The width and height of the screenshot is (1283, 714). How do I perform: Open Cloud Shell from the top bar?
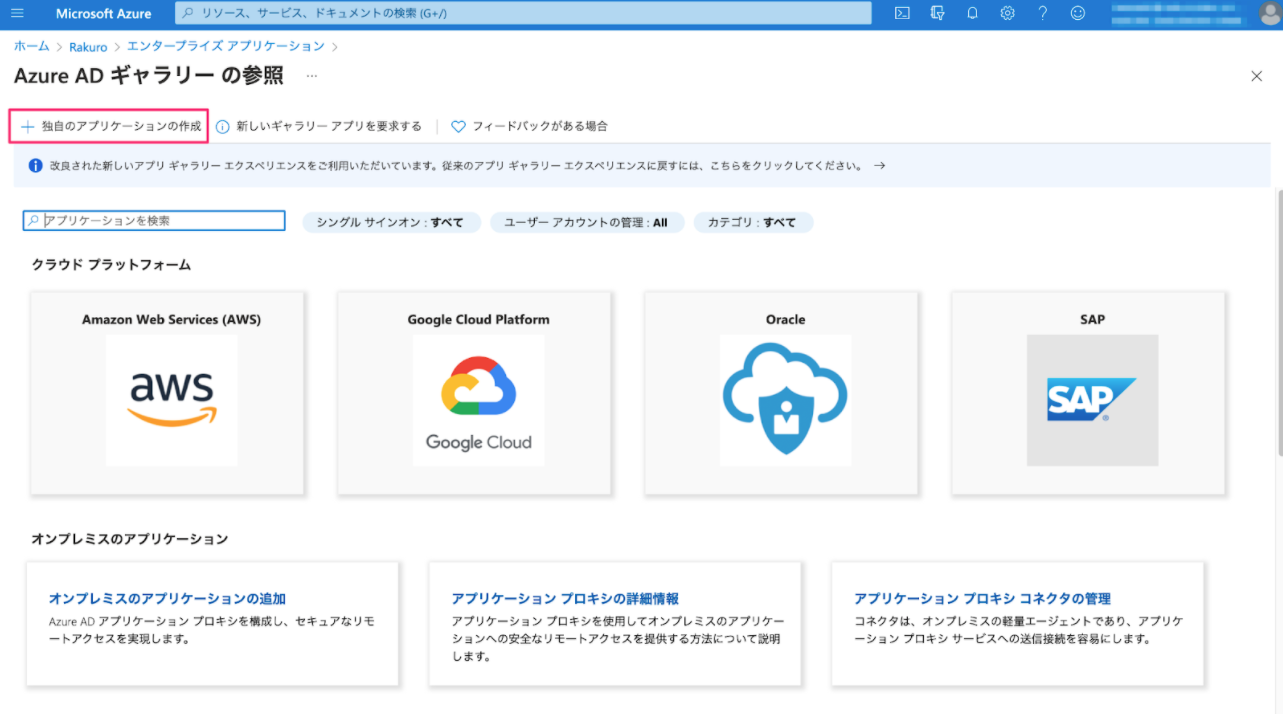click(x=902, y=13)
